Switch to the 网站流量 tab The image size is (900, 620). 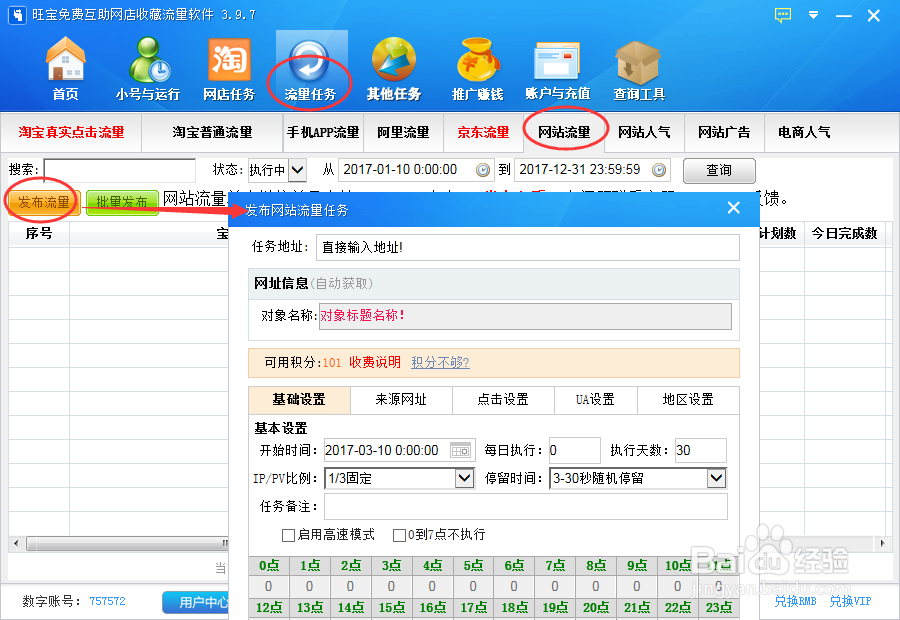tap(565, 131)
